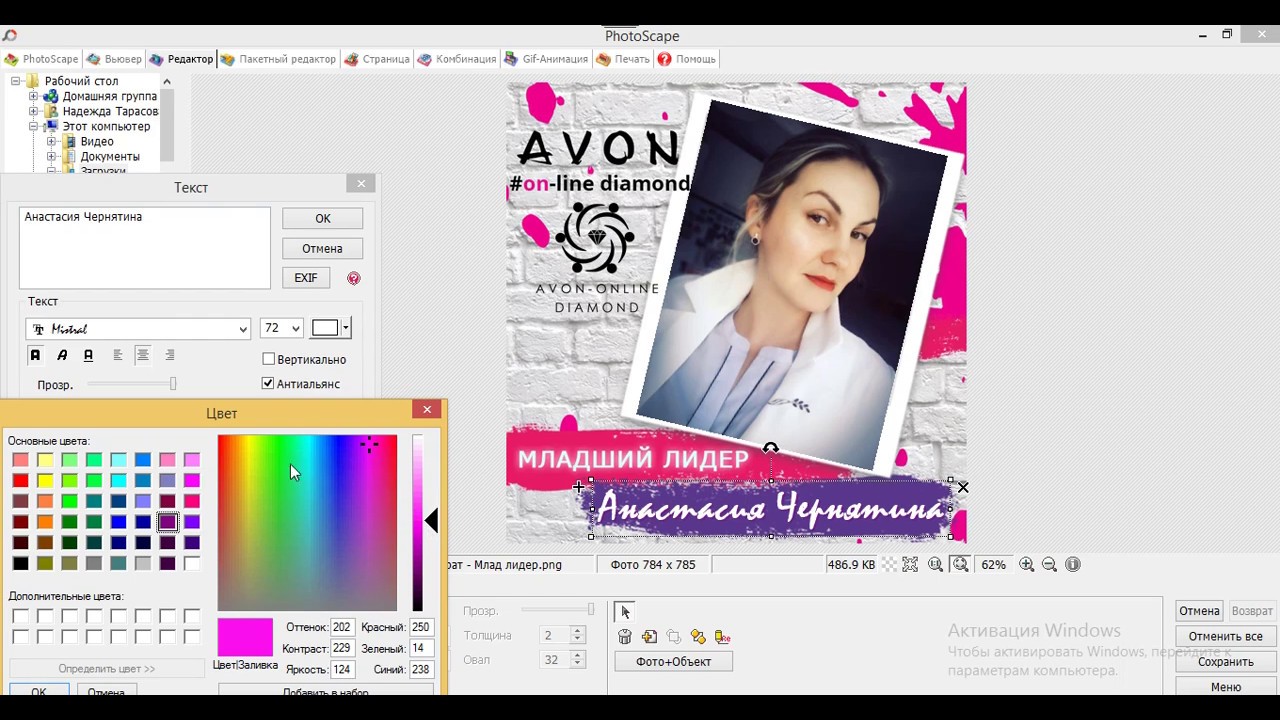Click the Сохранить button
The width and height of the screenshot is (1280, 720).
point(1225,662)
